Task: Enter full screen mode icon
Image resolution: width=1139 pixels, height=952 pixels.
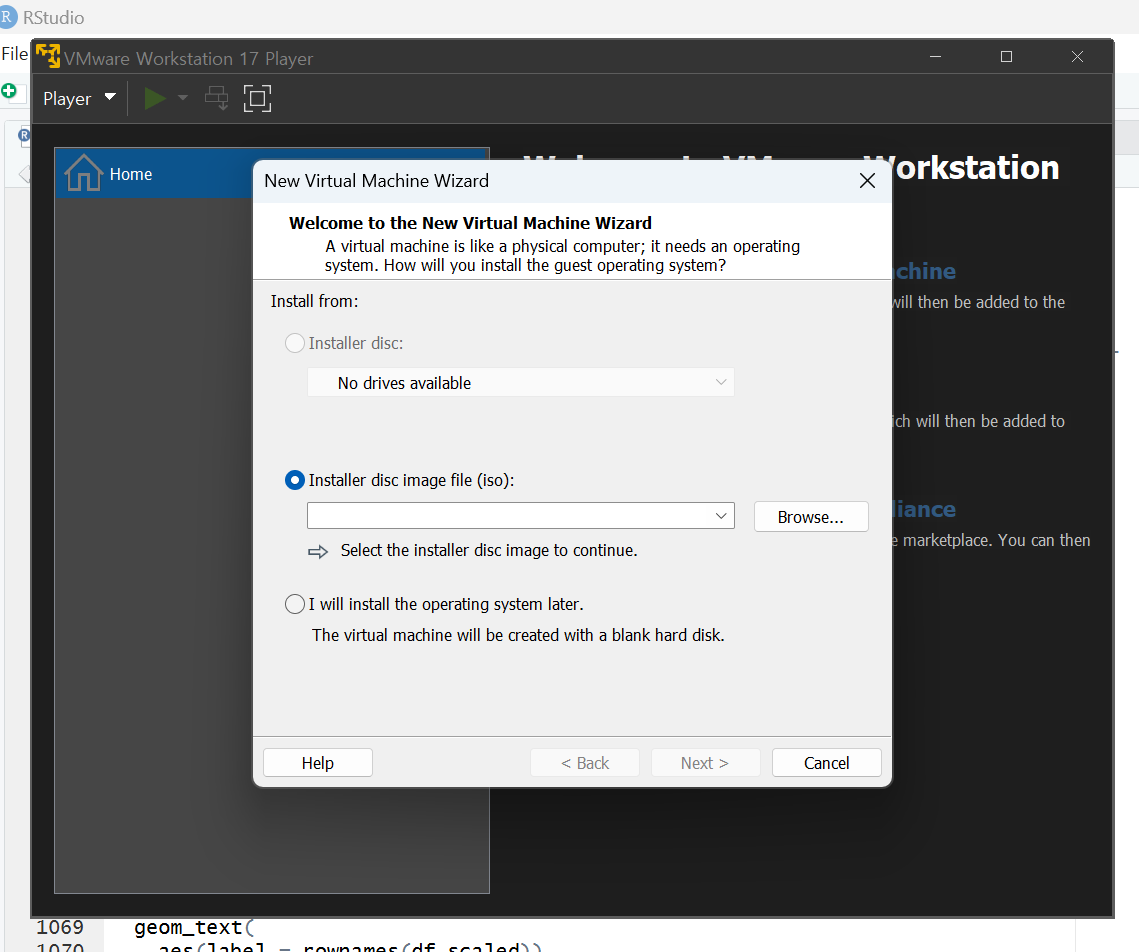Action: pos(257,98)
